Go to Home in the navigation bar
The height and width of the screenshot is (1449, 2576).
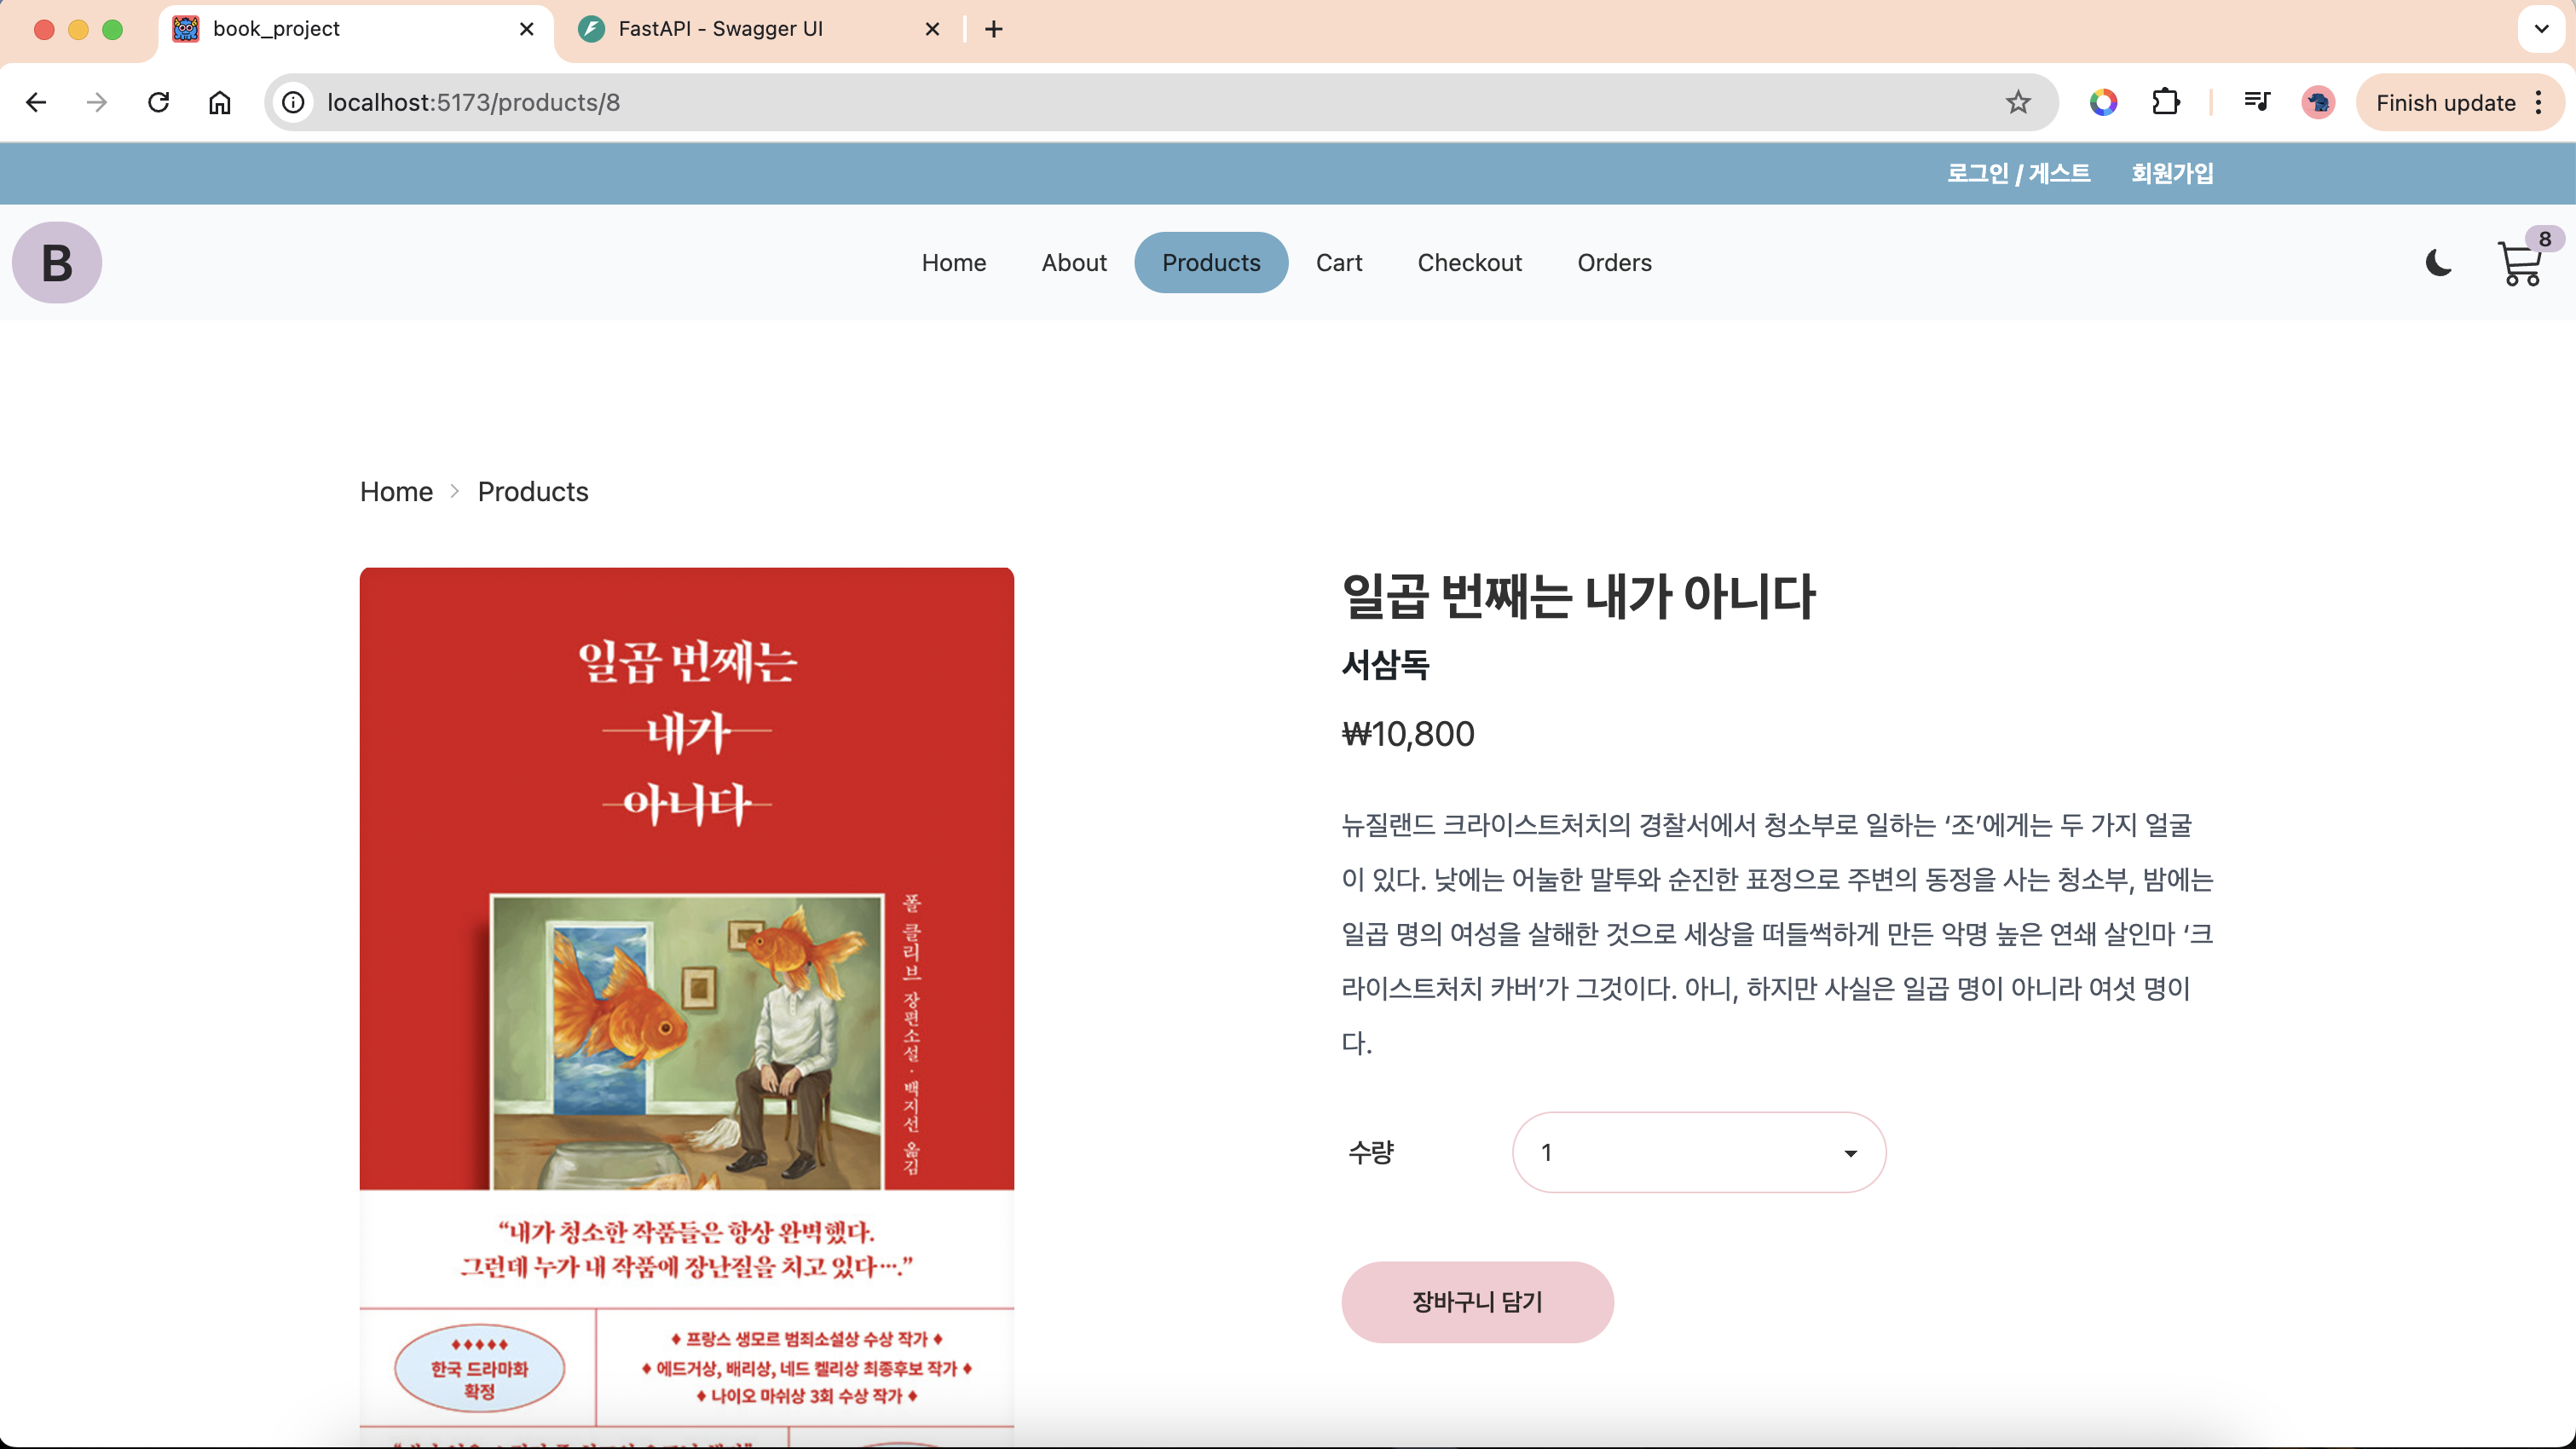coord(954,262)
